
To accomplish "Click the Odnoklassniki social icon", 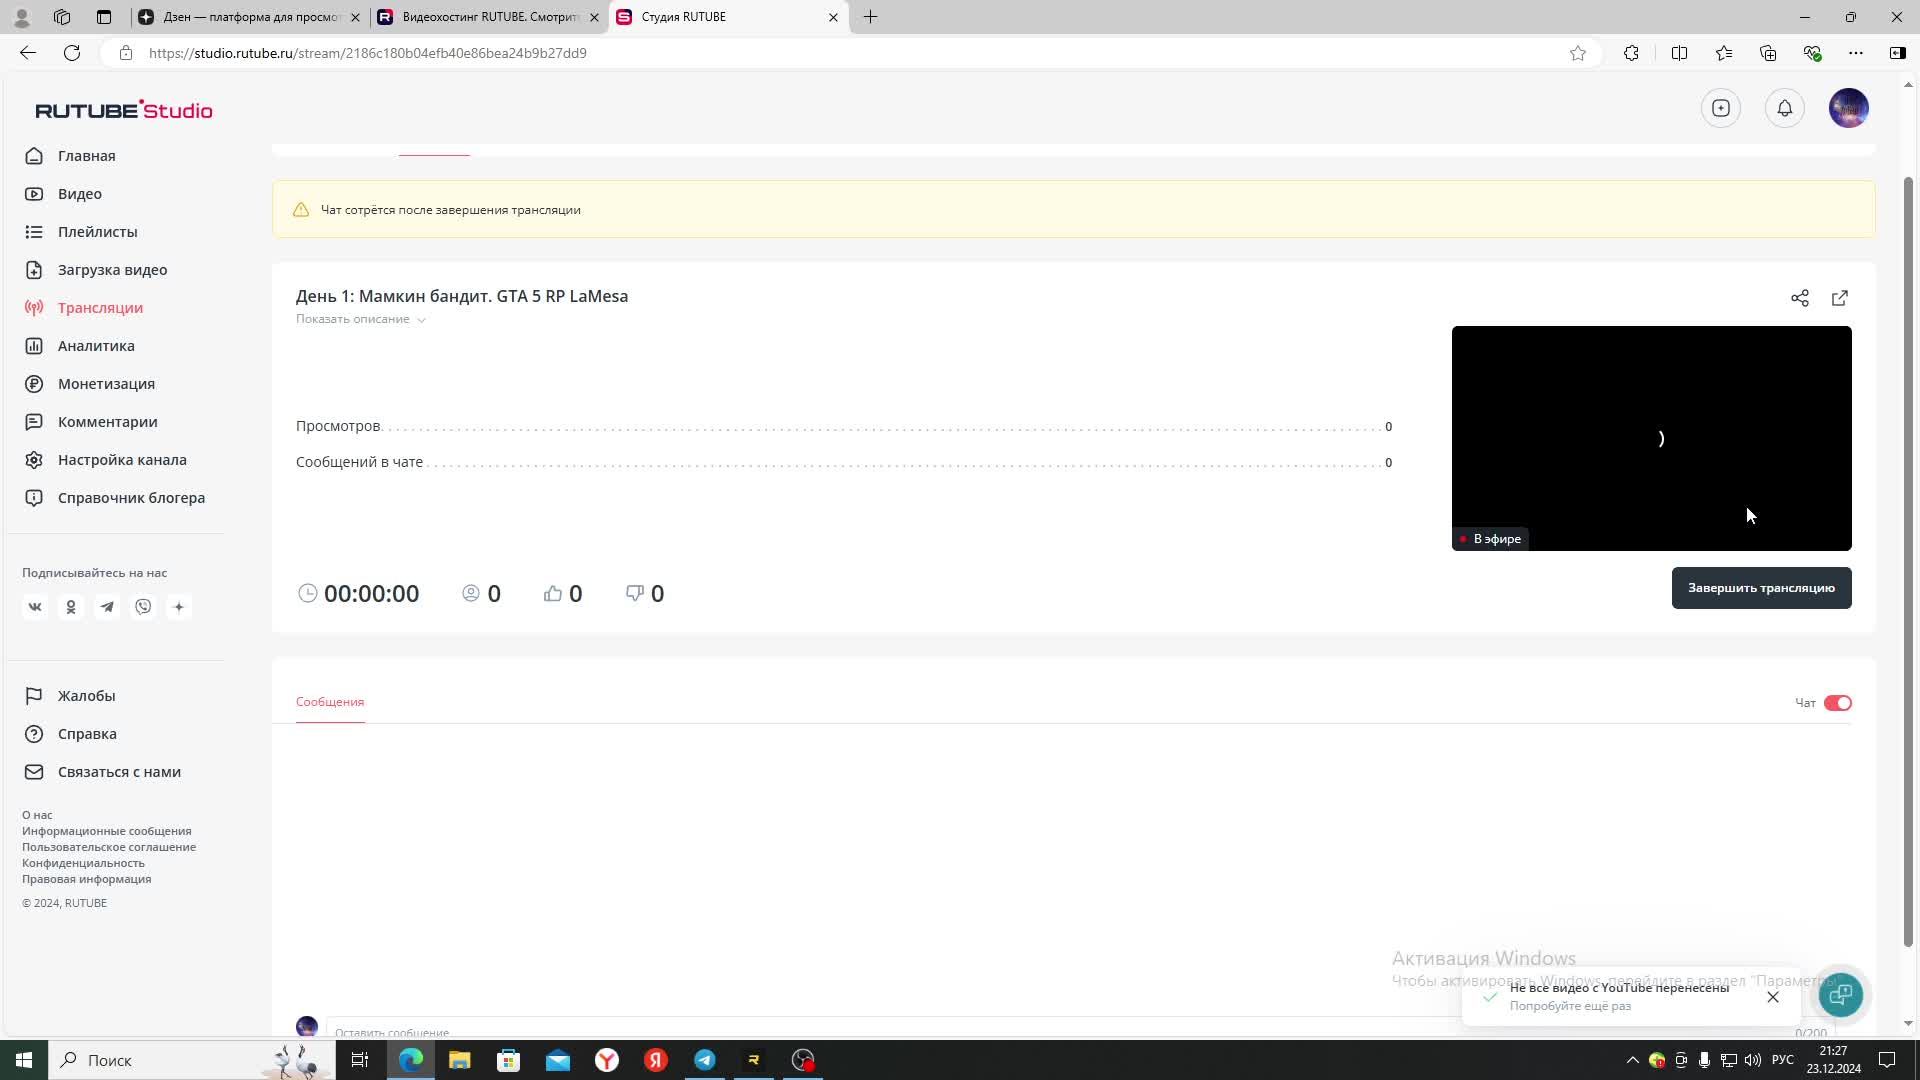I will click(71, 607).
